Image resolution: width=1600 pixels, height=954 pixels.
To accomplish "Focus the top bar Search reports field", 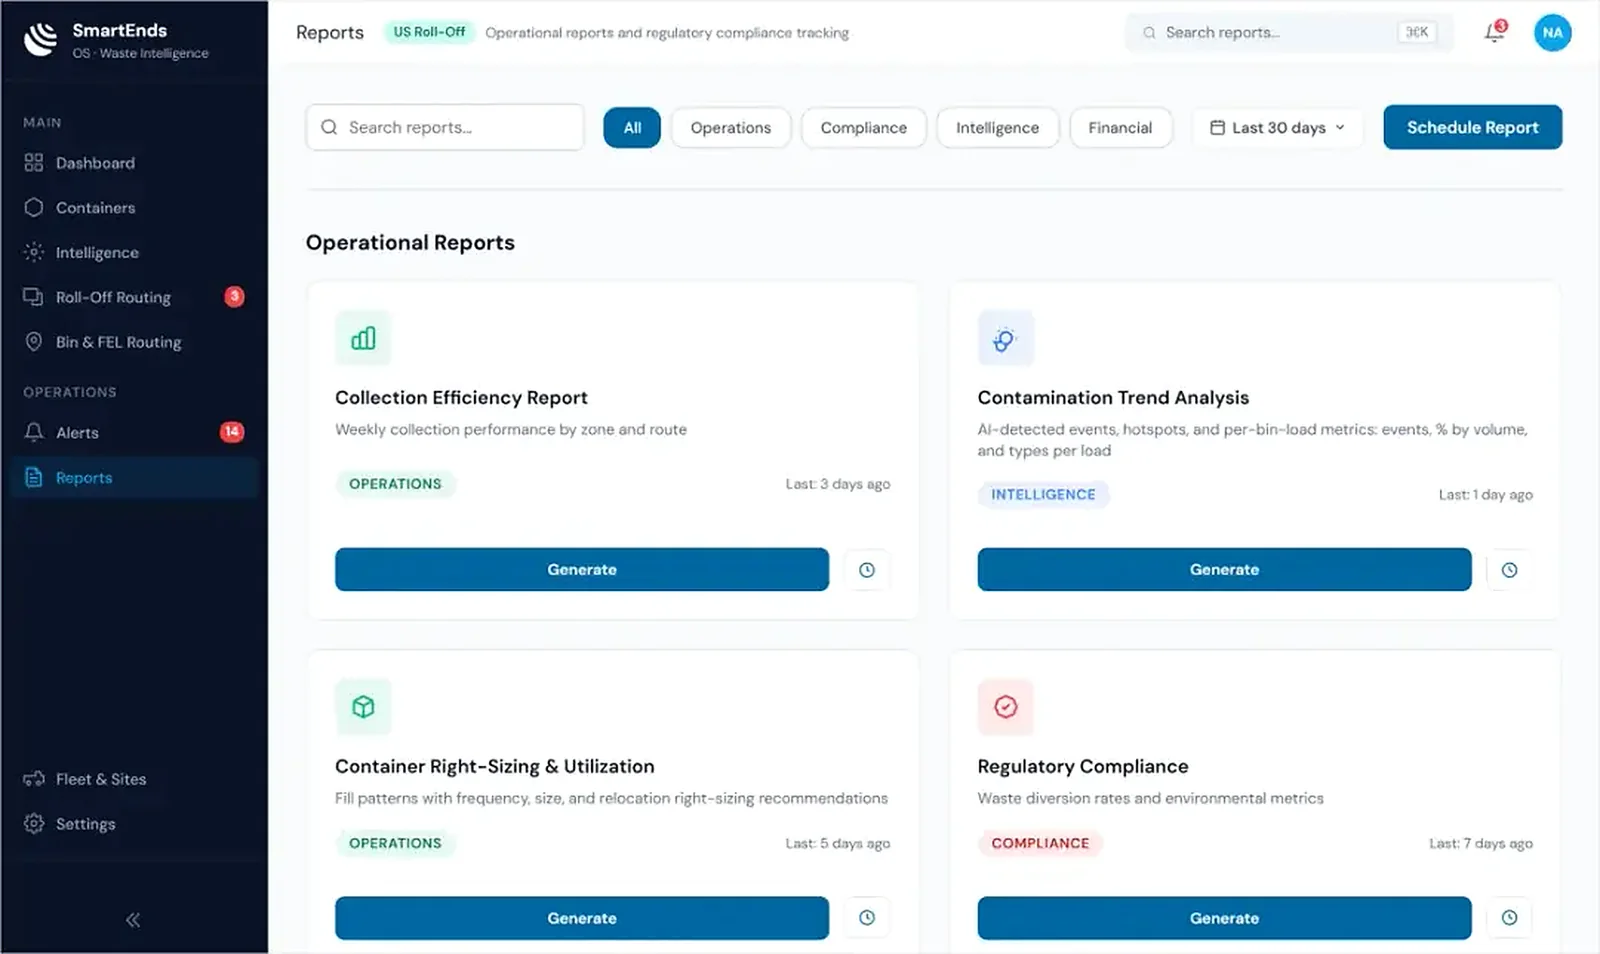I will [1289, 32].
